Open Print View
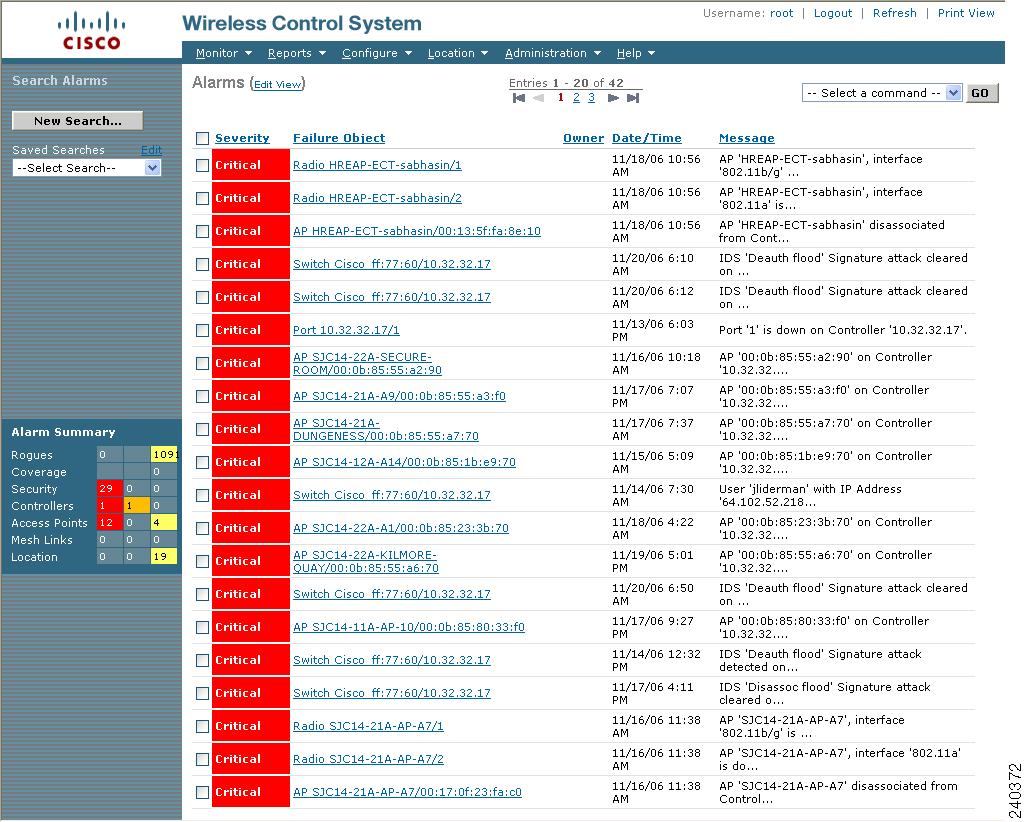The image size is (1025, 822). tap(966, 13)
